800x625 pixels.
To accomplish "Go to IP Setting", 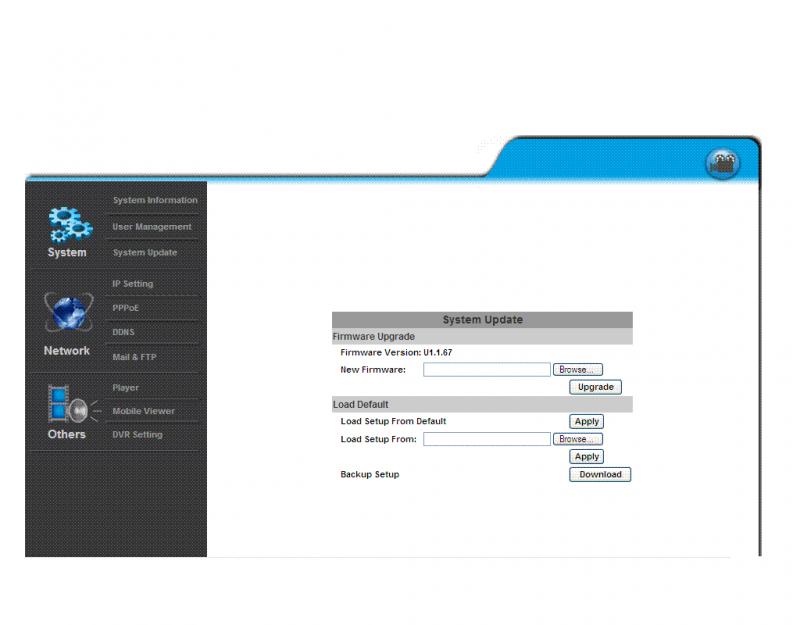I will click(133, 284).
